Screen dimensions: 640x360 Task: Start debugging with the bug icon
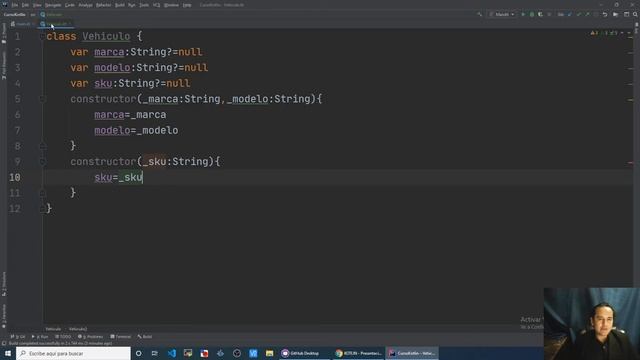tap(531, 14)
